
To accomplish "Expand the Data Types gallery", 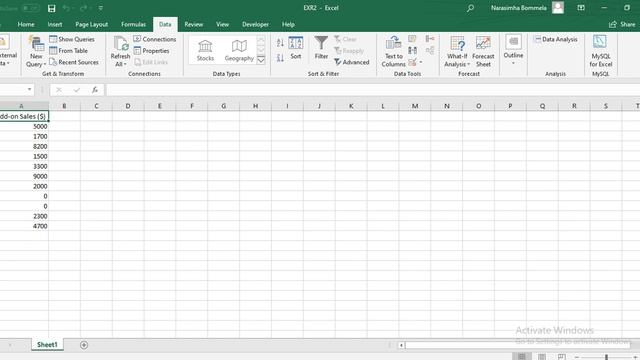I will click(x=261, y=60).
